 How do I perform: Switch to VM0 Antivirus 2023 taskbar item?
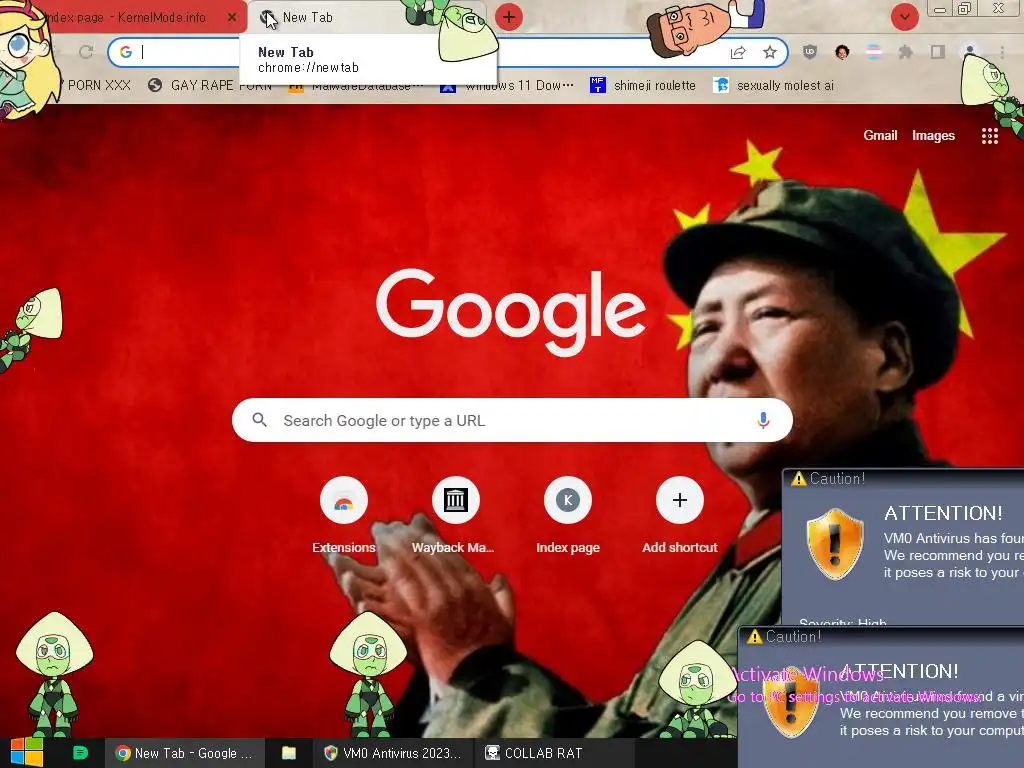(x=392, y=753)
